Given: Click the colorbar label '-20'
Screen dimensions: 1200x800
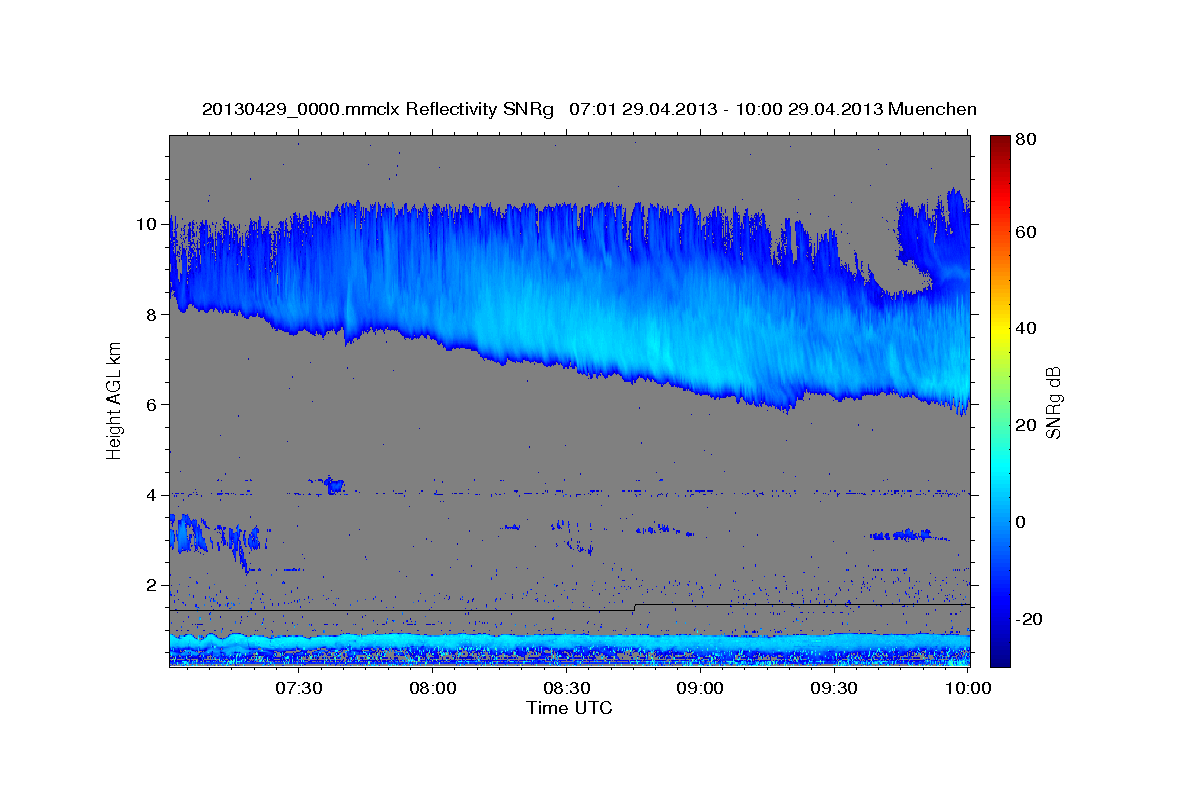Looking at the screenshot, I should (1029, 619).
